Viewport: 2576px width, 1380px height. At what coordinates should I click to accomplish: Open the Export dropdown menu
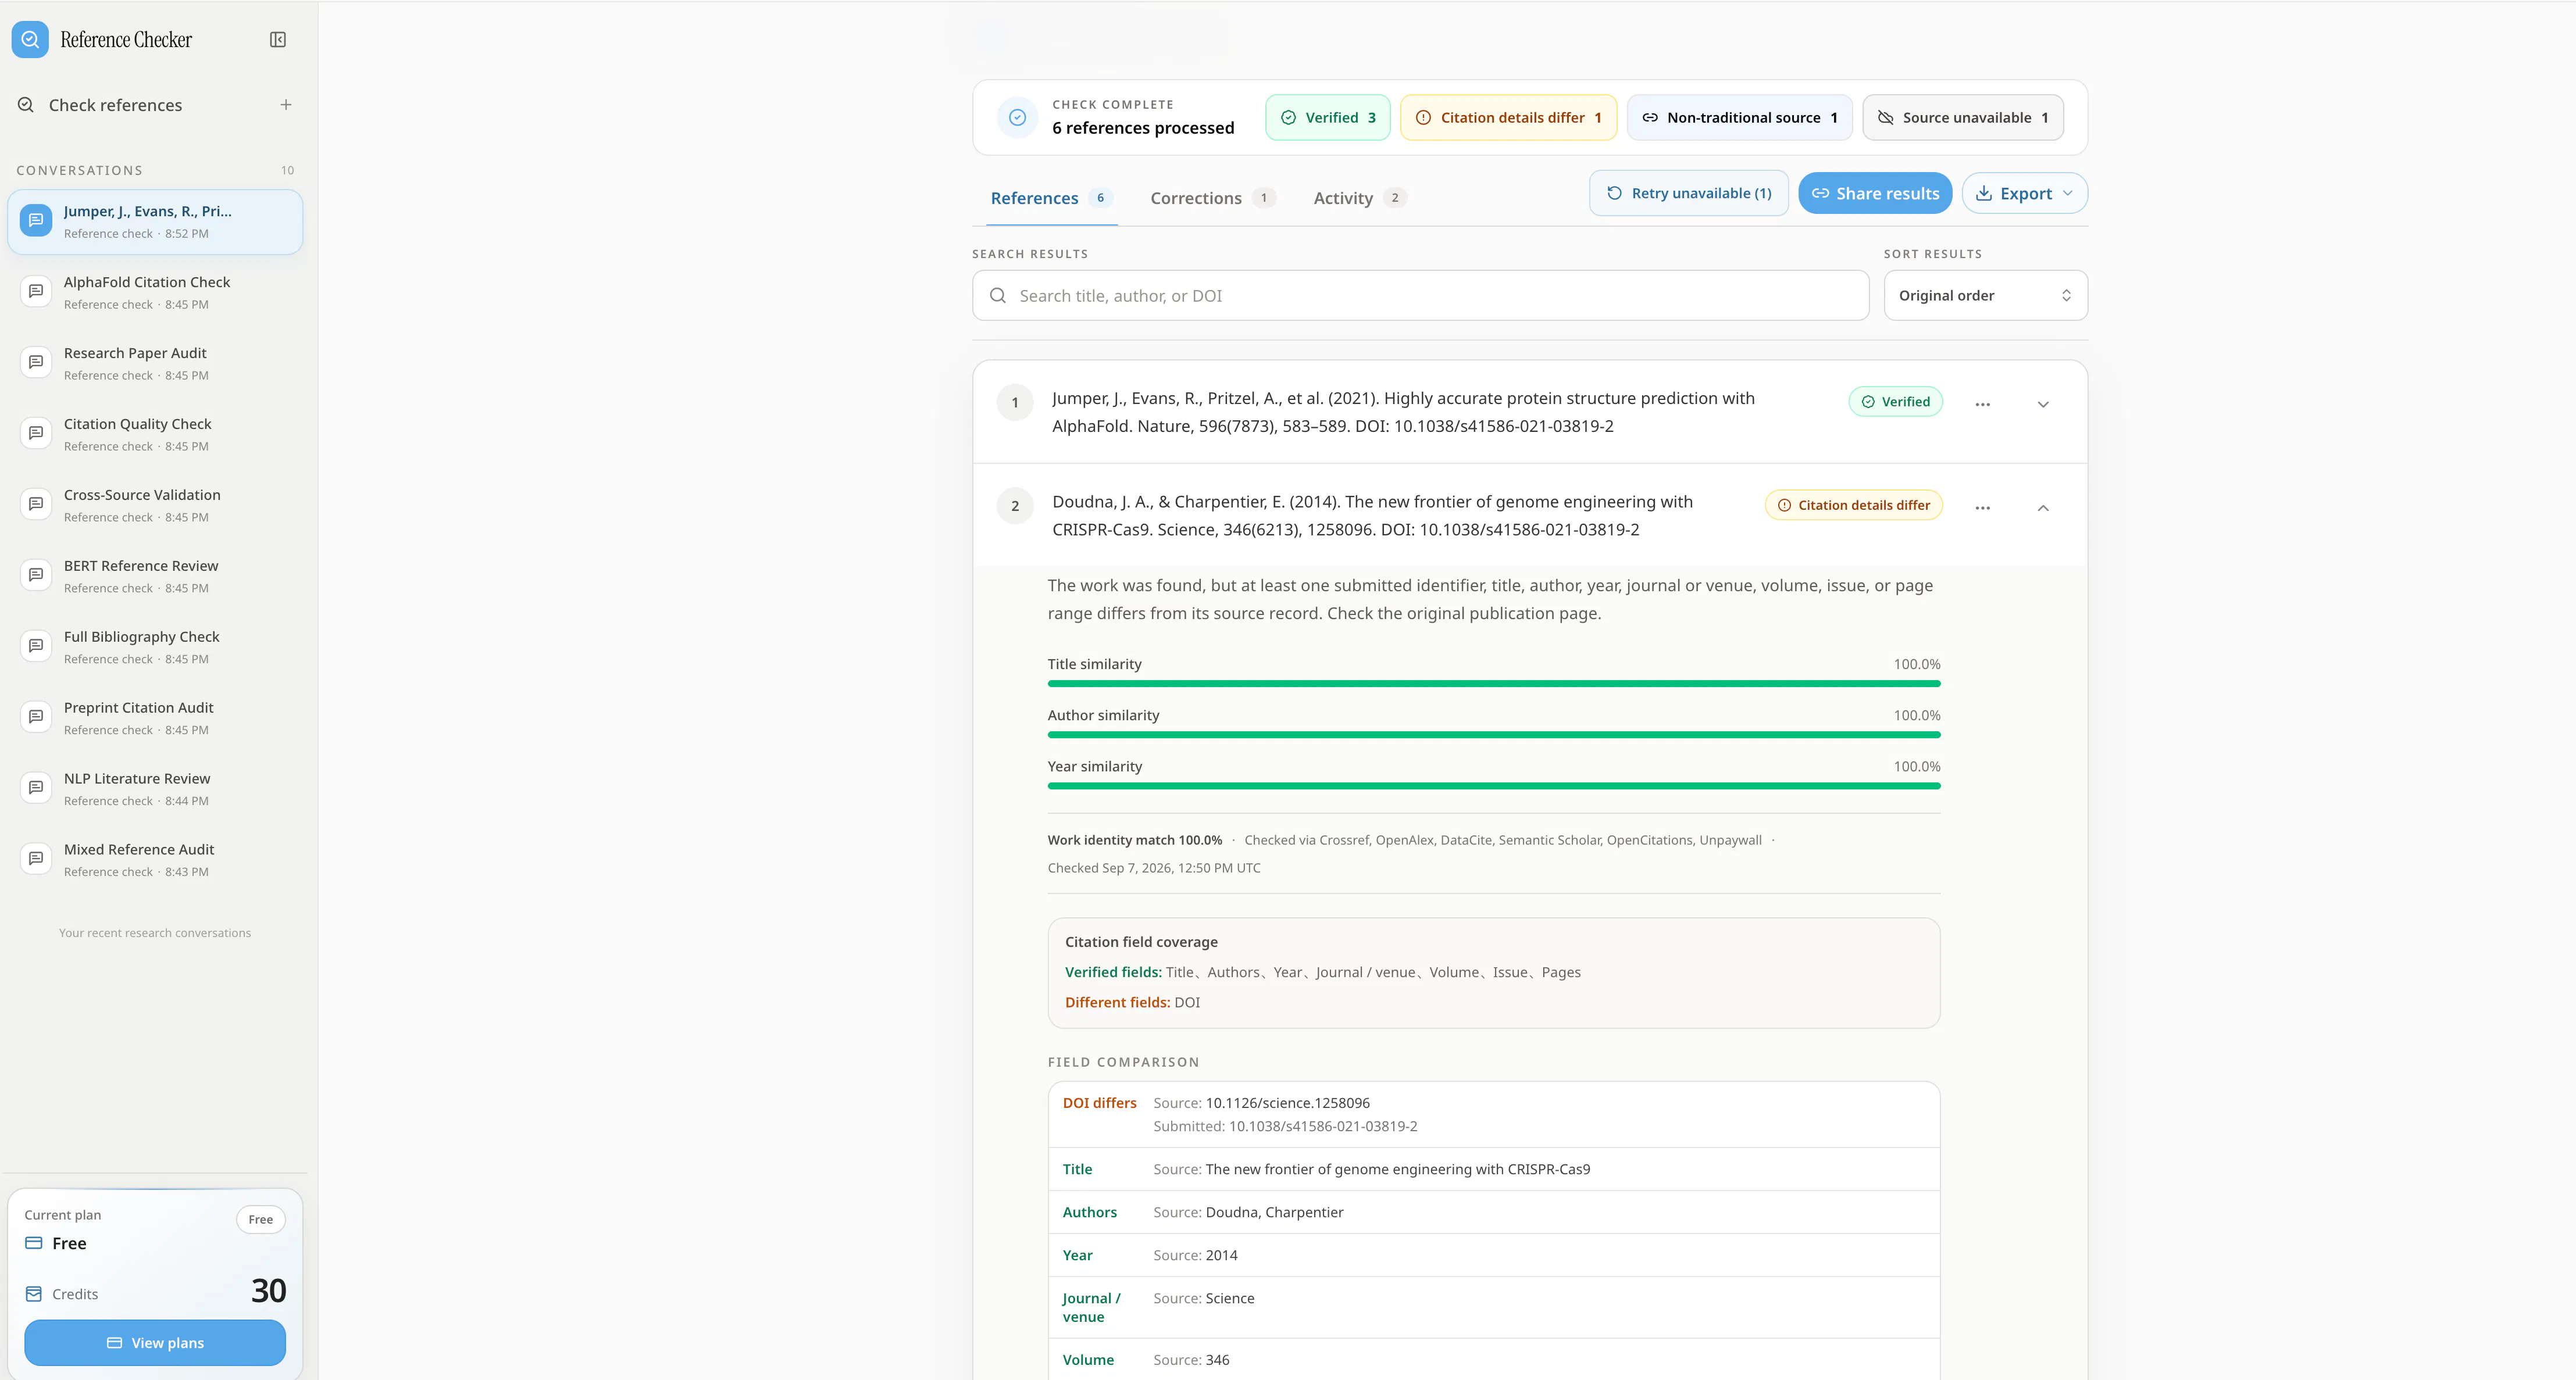2024,194
